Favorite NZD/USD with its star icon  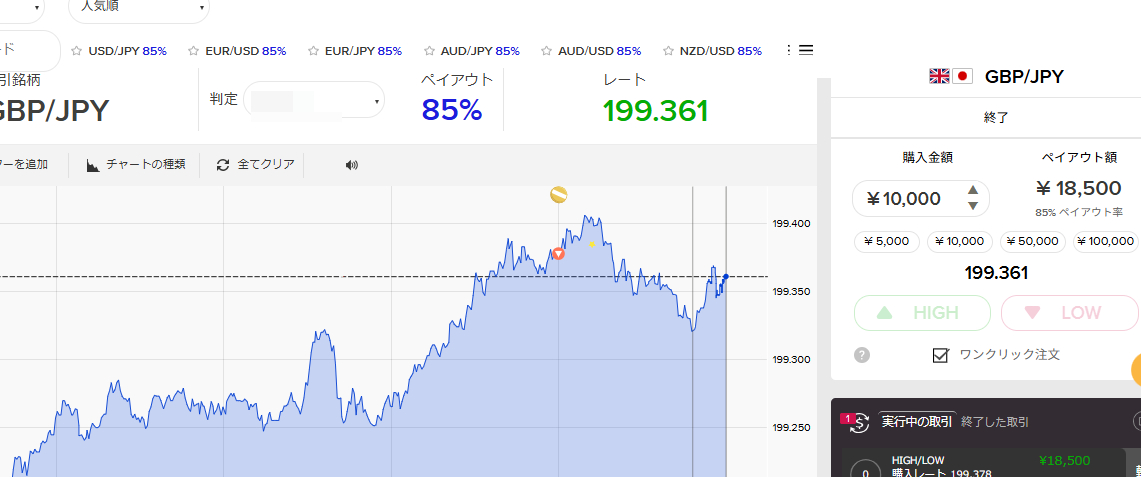point(668,51)
